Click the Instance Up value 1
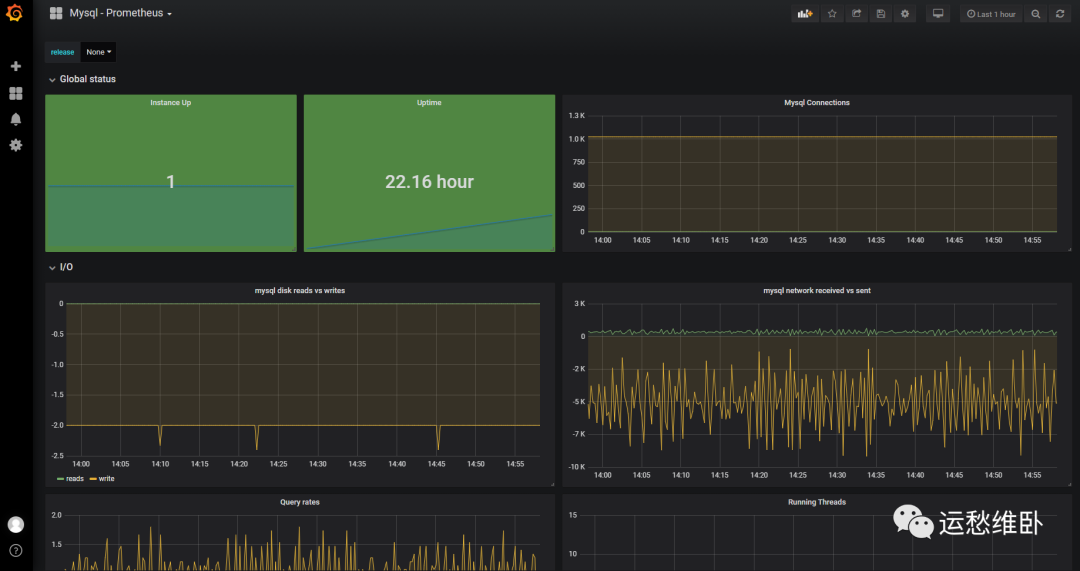Image resolution: width=1080 pixels, height=571 pixels. [x=171, y=182]
